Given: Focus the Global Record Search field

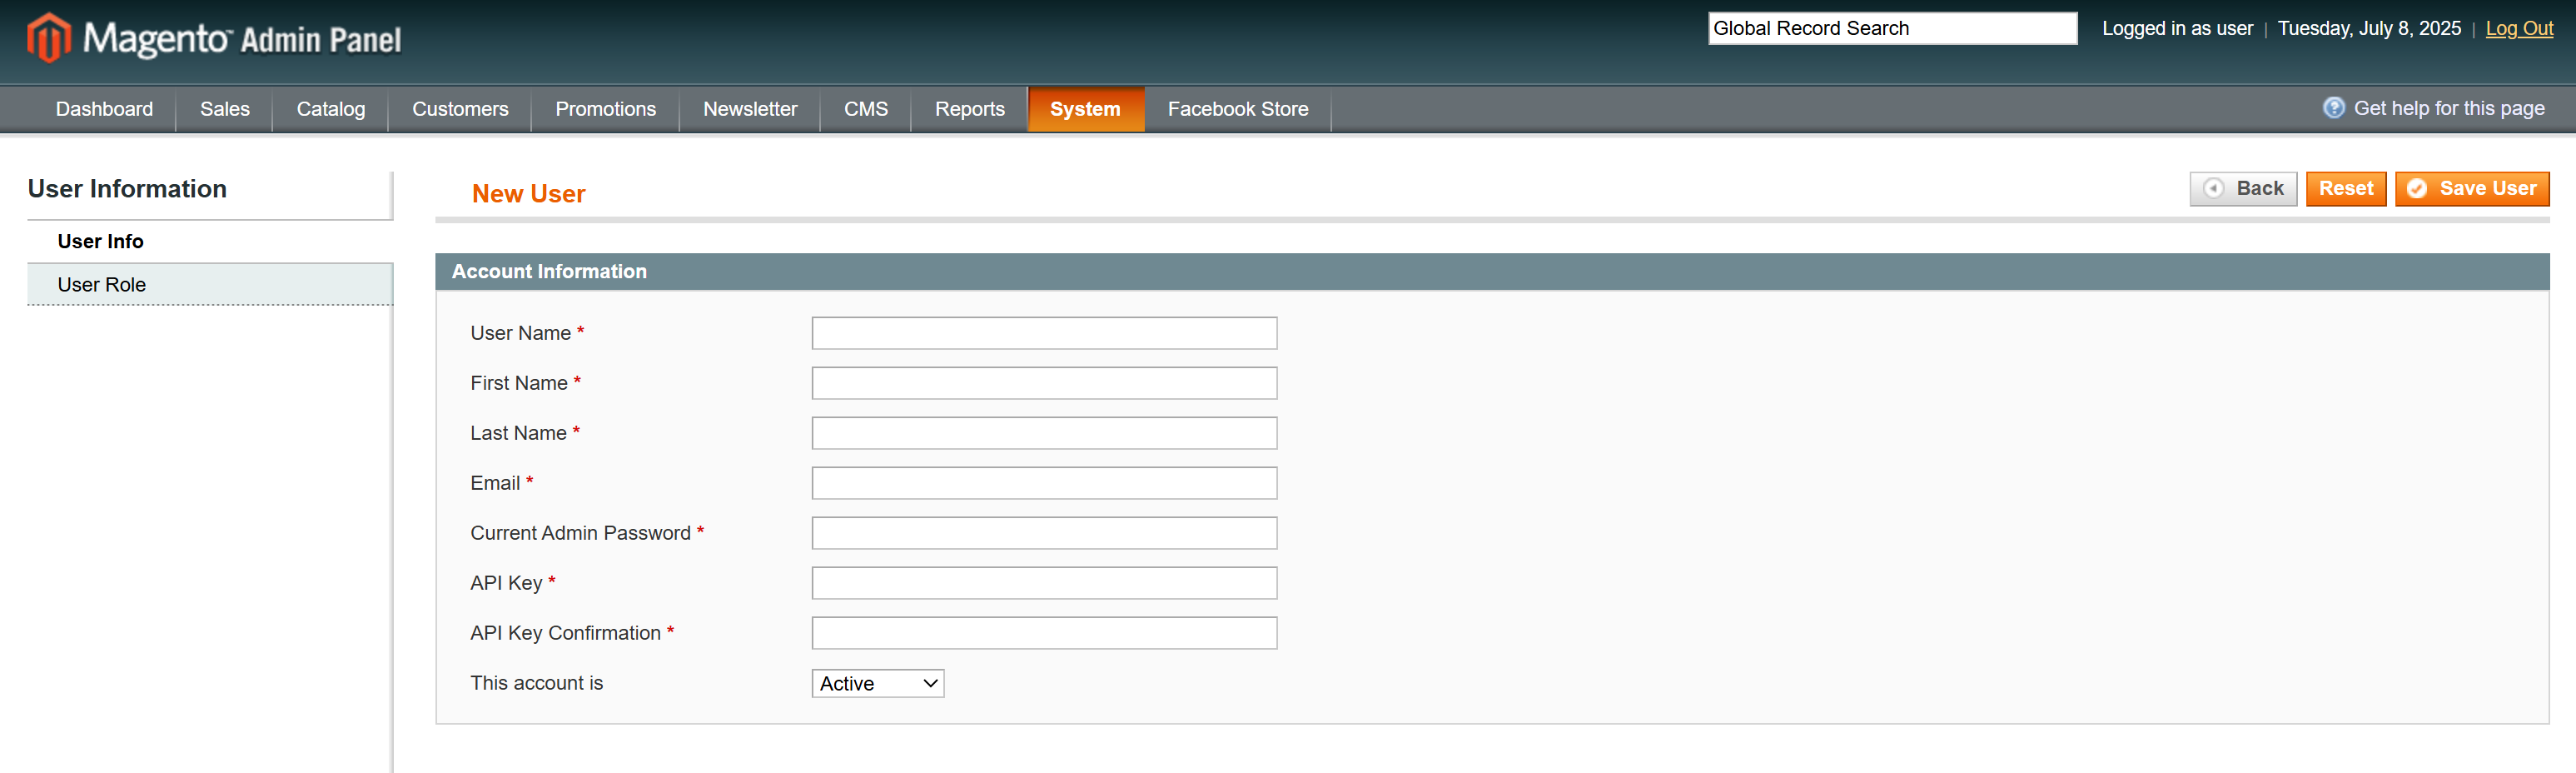Looking at the screenshot, I should [x=1892, y=28].
